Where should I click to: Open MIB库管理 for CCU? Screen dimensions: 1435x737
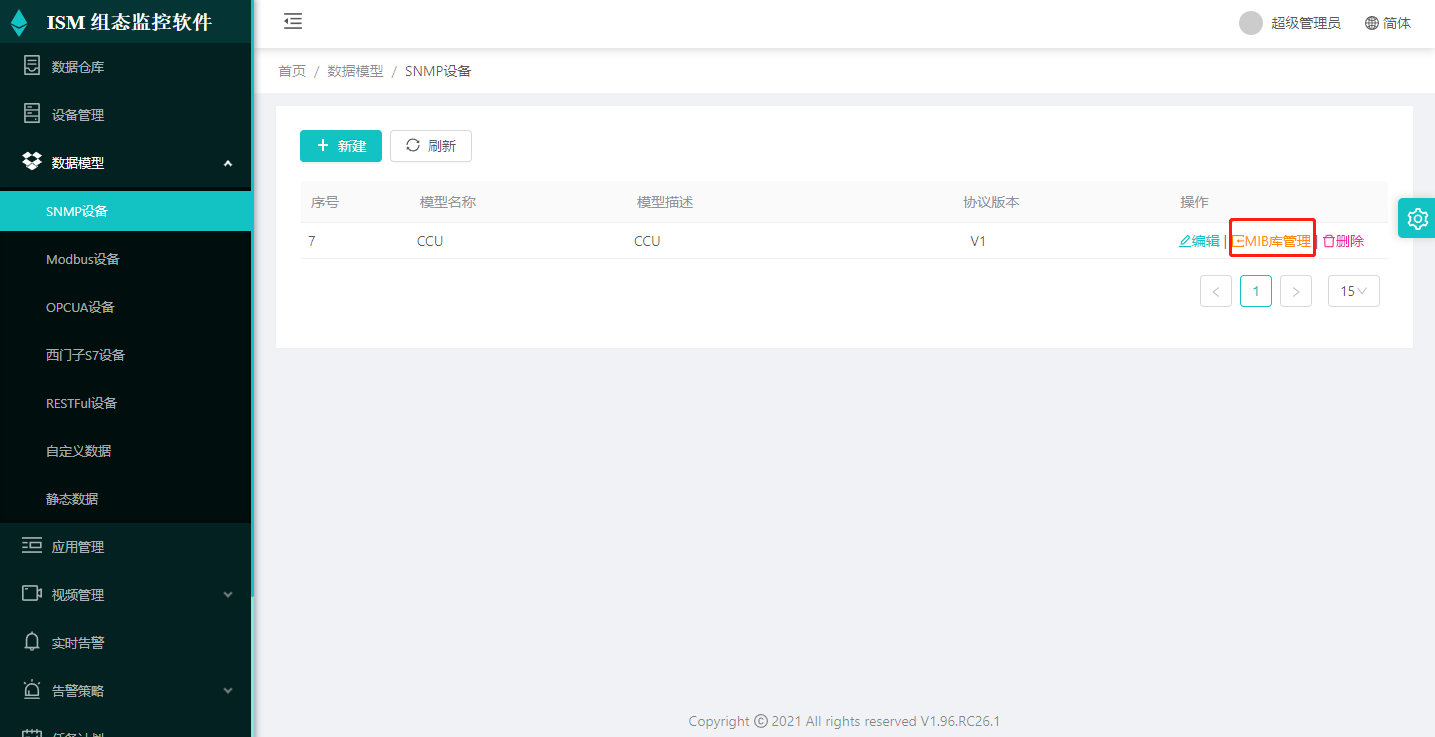1271,241
